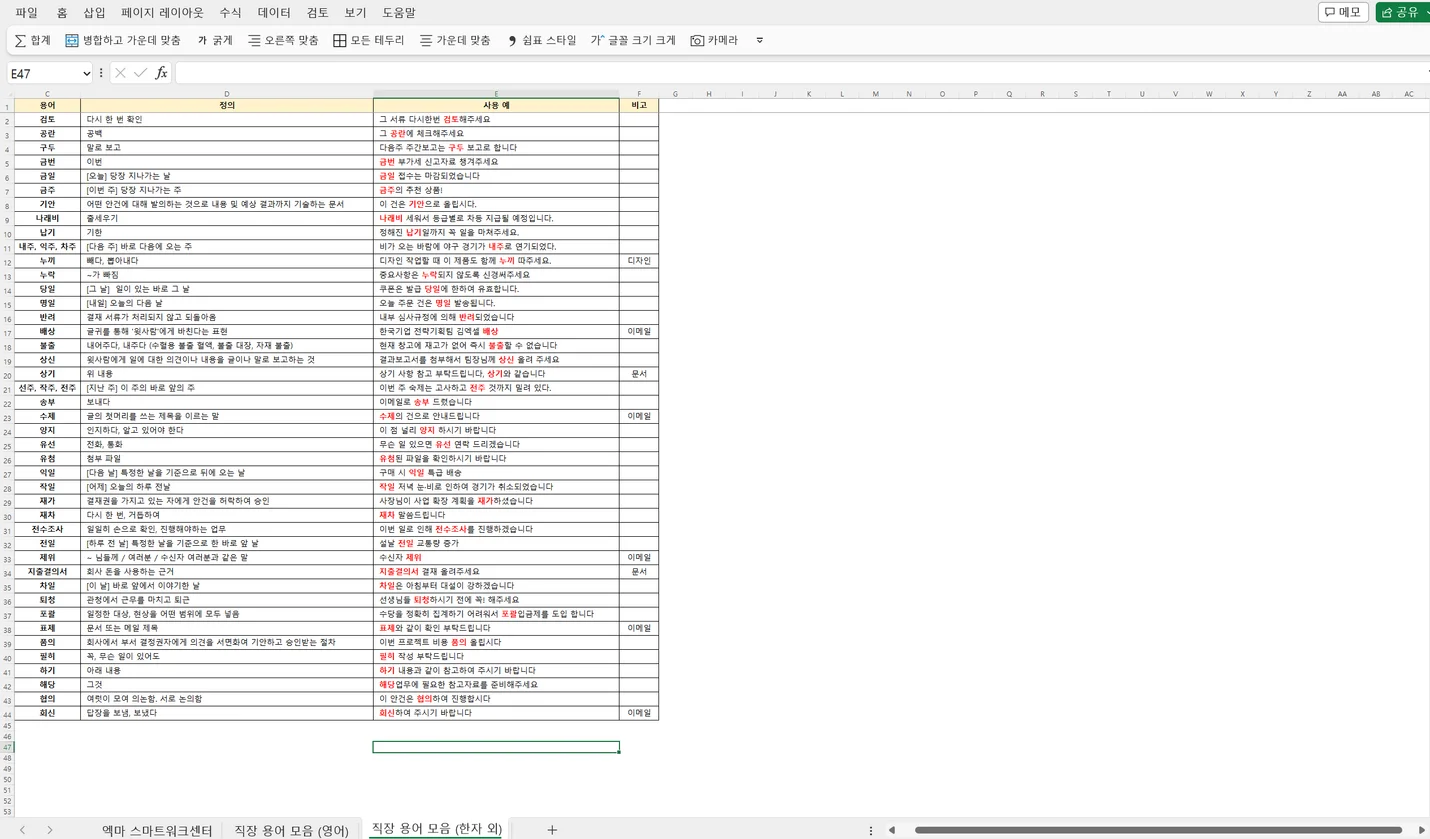Select the cell containing 전수조사
The image size is (1430, 839).
pyautogui.click(x=47, y=529)
